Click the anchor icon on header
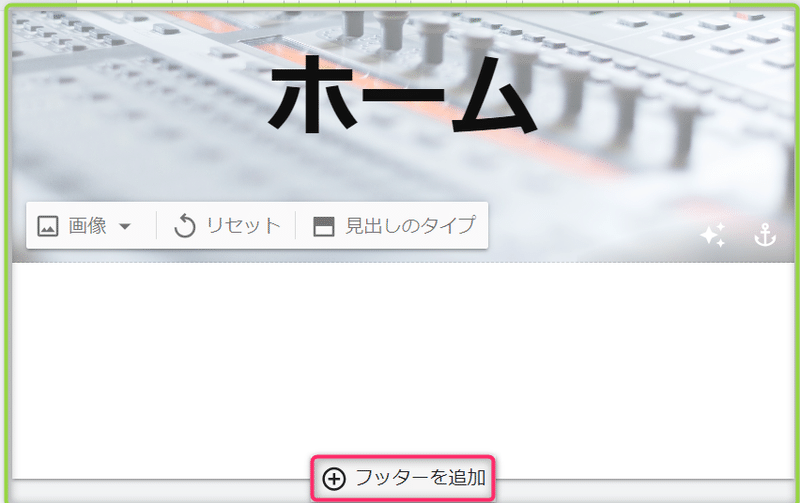The width and height of the screenshot is (800, 503). (x=765, y=235)
